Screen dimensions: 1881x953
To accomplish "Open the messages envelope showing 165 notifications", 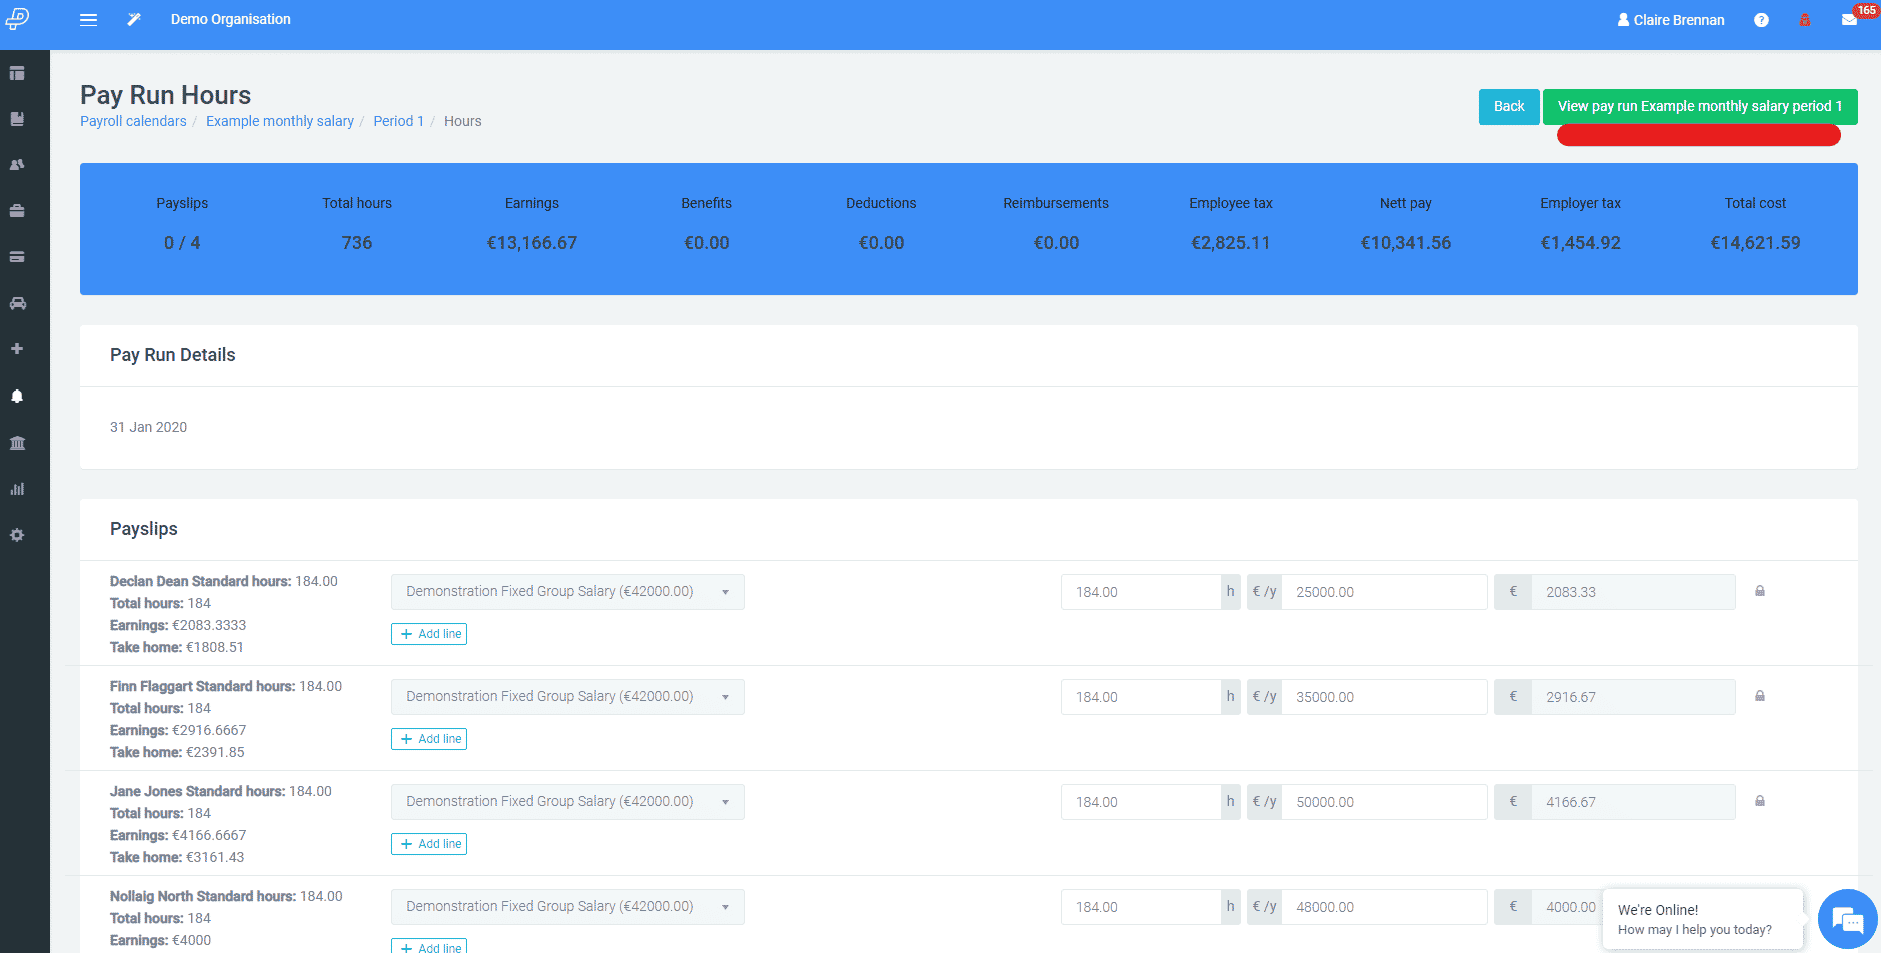I will [1849, 20].
